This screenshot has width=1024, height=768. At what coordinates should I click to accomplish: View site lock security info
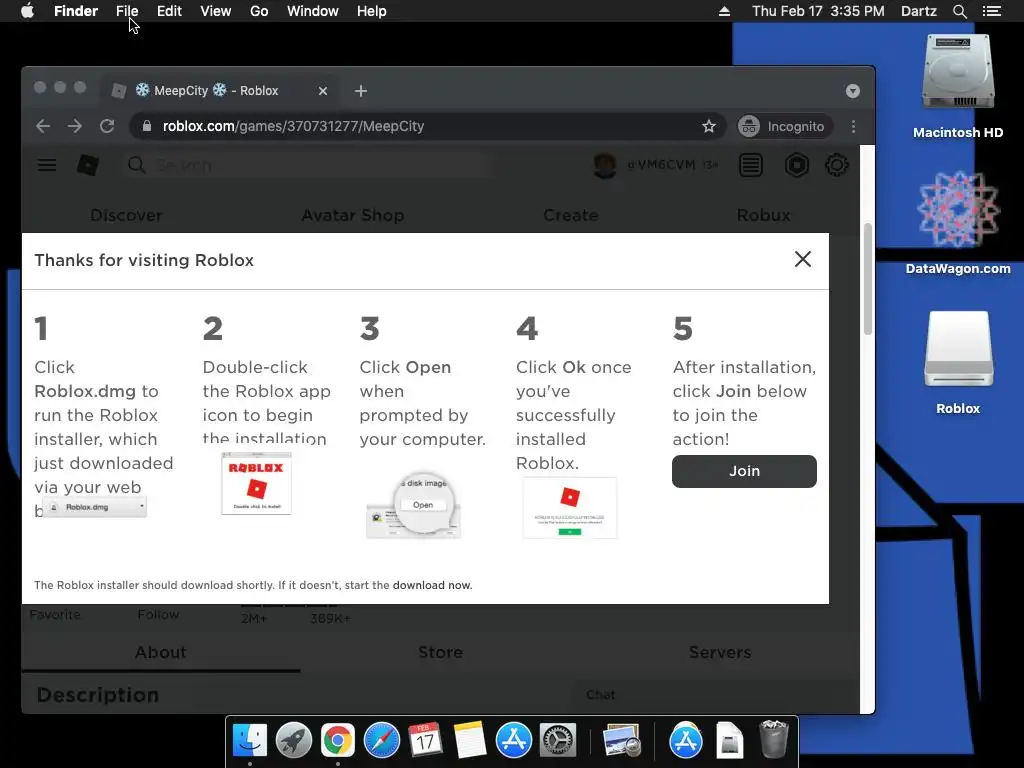(146, 126)
